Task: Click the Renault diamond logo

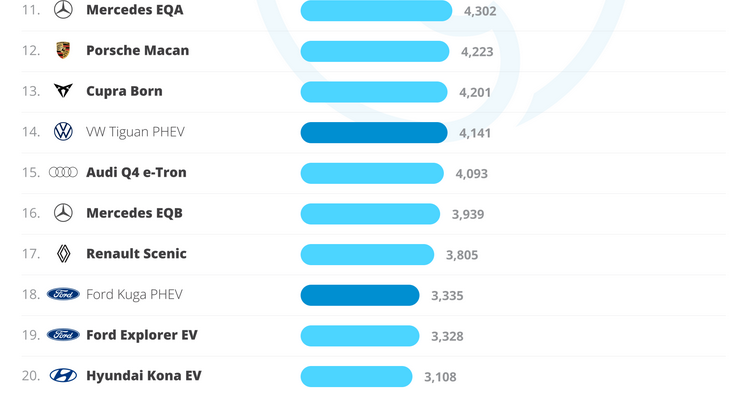Action: pyautogui.click(x=63, y=254)
